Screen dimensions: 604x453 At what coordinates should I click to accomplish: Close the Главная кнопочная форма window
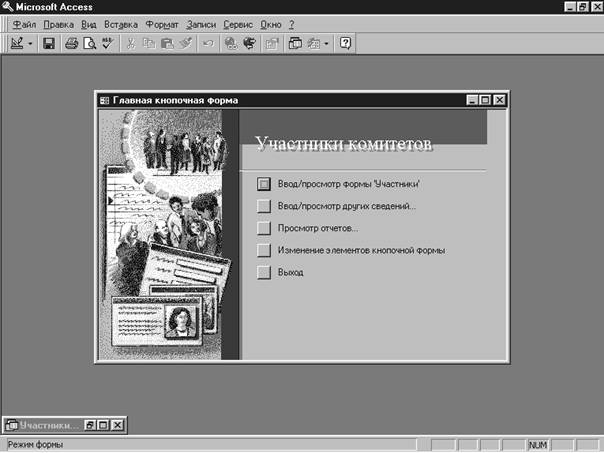coord(499,101)
